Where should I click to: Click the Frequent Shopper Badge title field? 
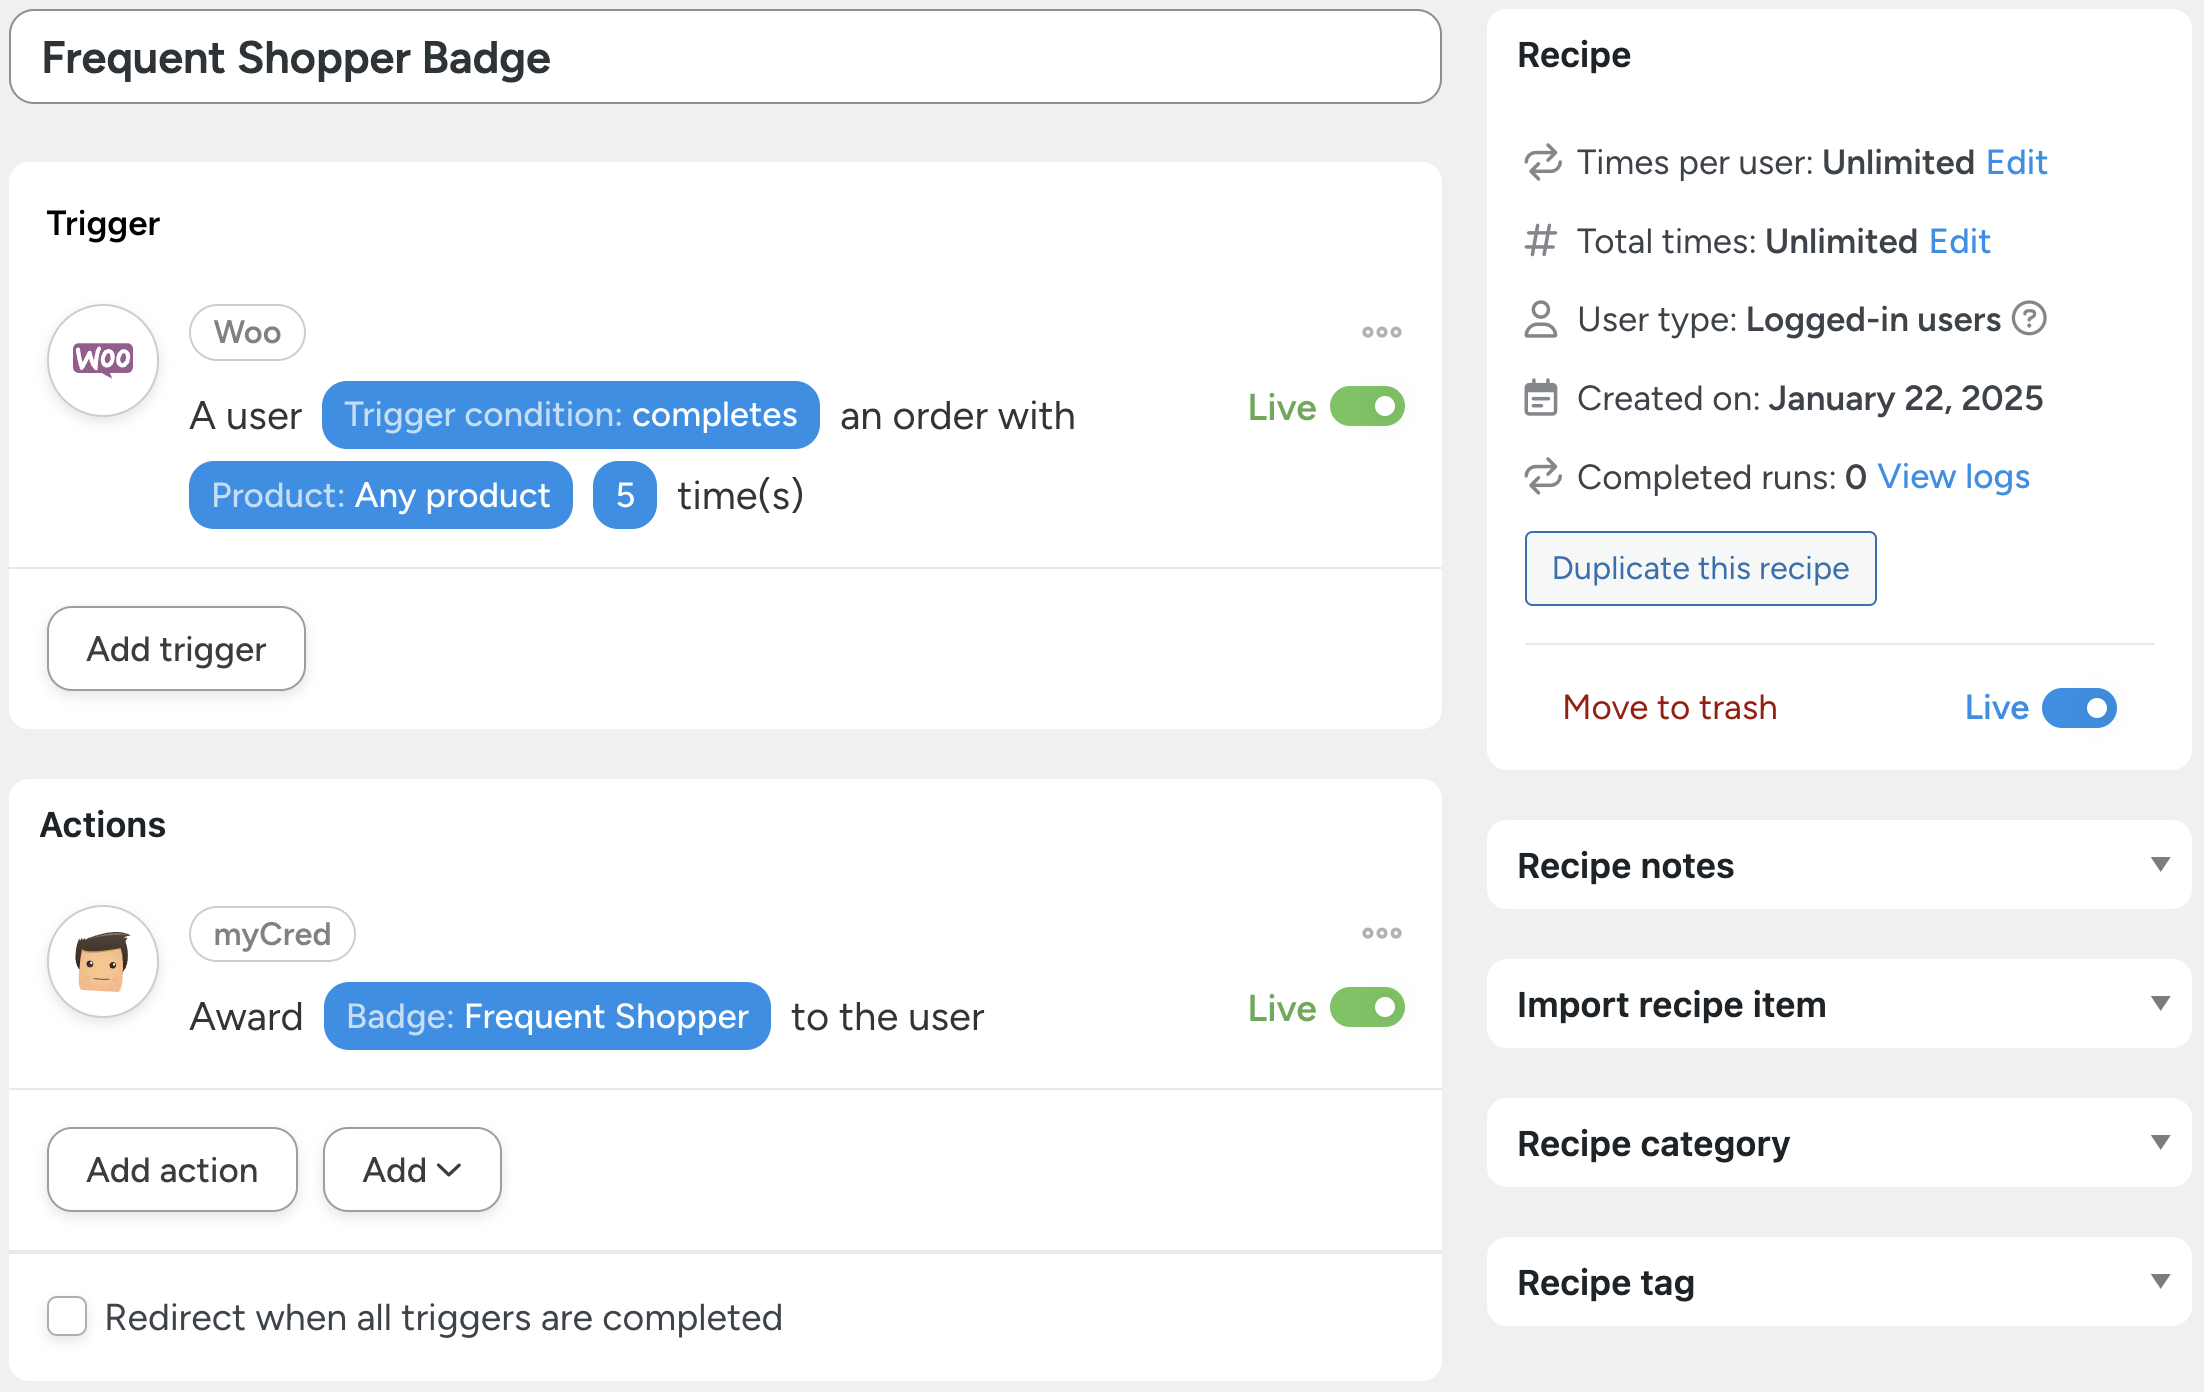[x=725, y=58]
